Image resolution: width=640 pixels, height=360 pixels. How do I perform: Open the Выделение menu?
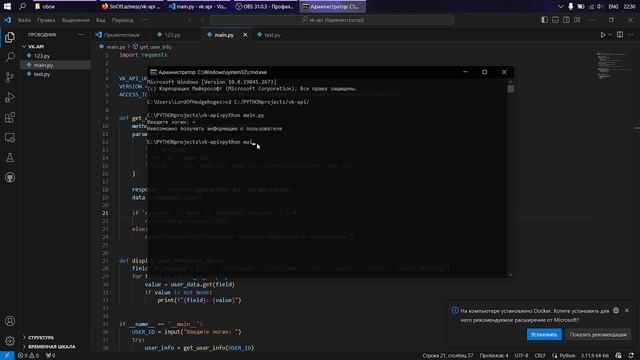click(76, 20)
